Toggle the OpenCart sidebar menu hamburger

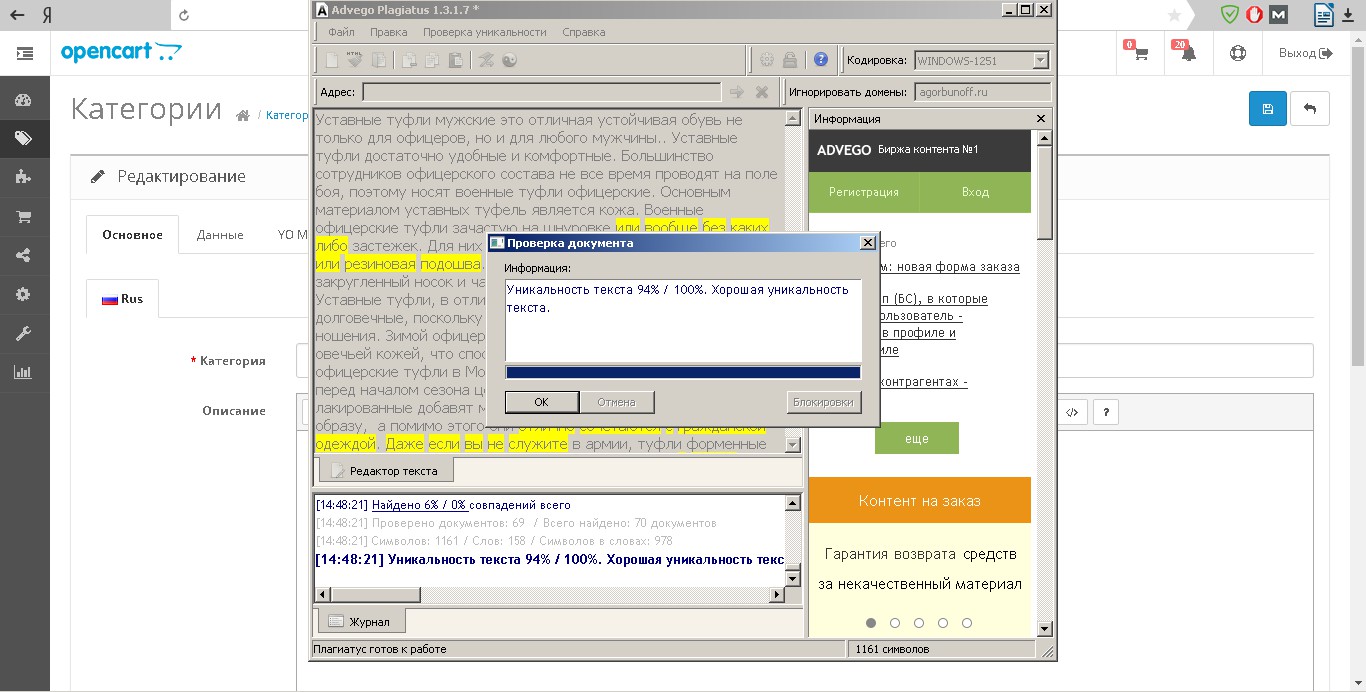point(24,53)
